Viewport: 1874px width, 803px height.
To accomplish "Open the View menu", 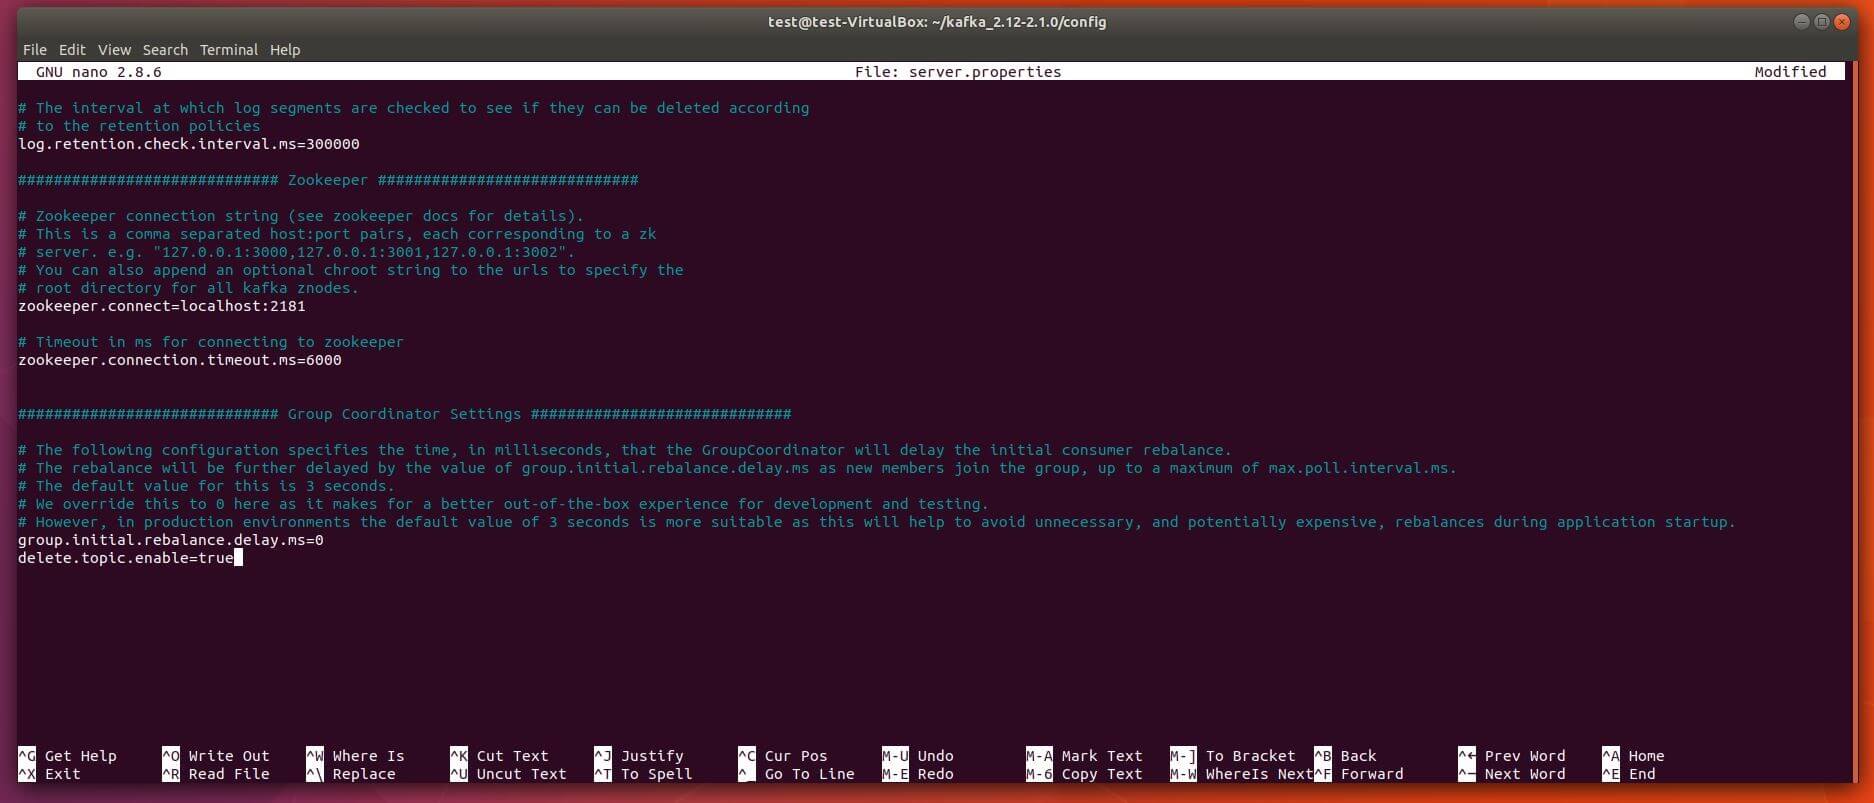I will (x=114, y=50).
